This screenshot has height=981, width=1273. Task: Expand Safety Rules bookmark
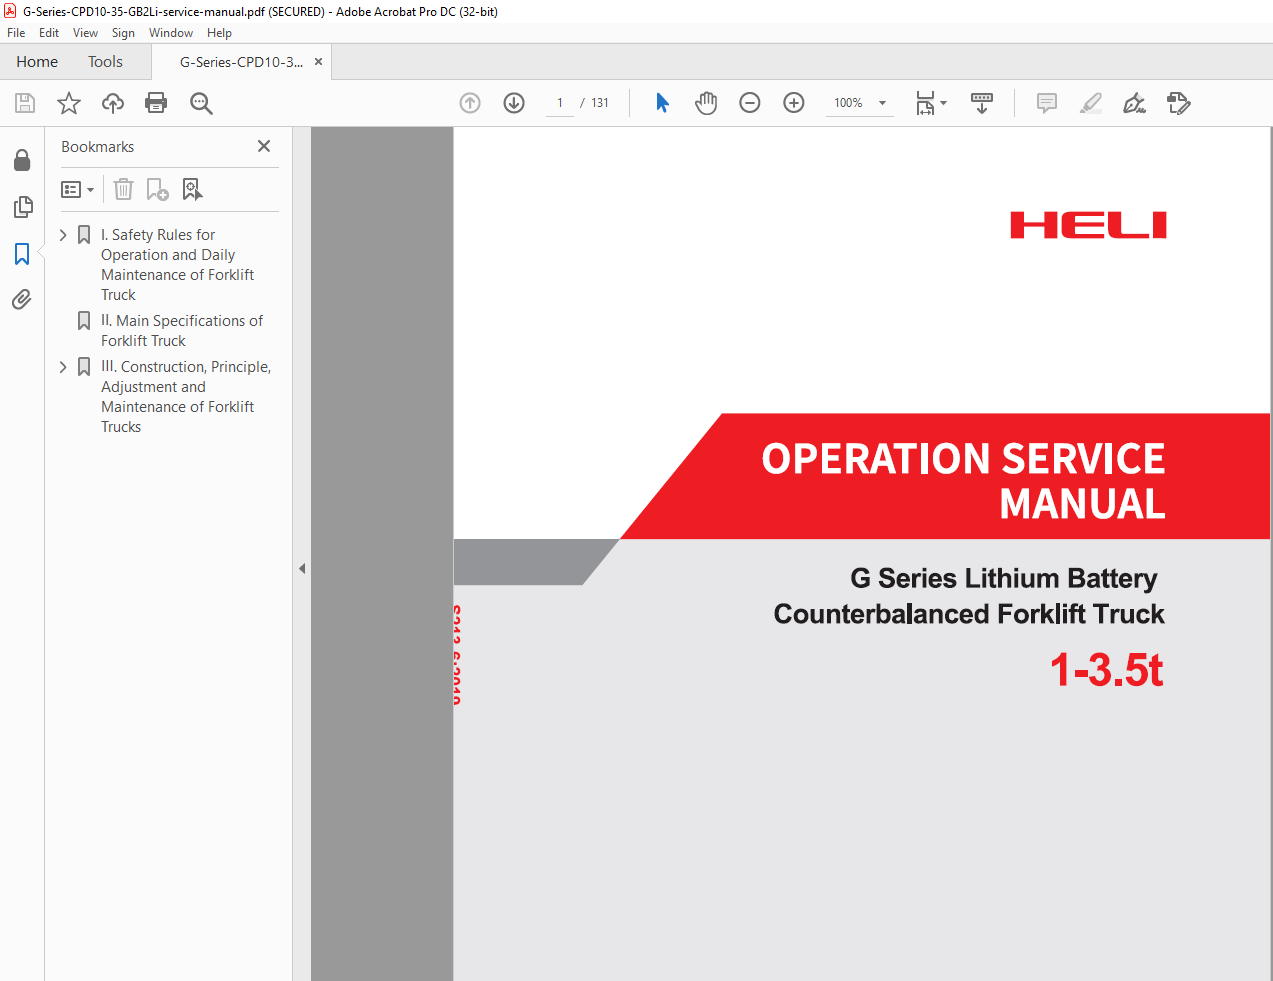(63, 235)
